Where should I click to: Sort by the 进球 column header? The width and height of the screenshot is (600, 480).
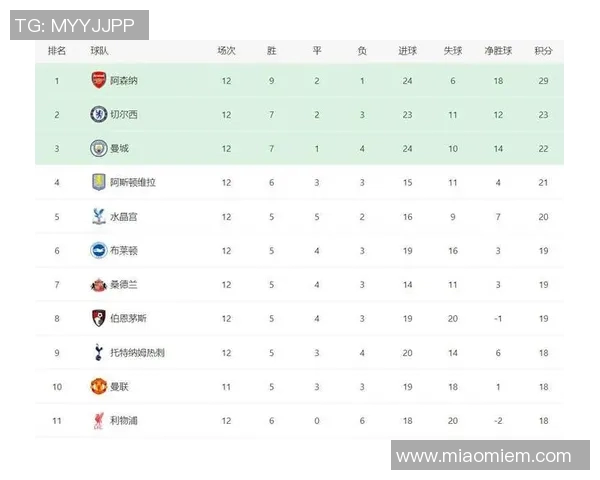click(x=407, y=50)
